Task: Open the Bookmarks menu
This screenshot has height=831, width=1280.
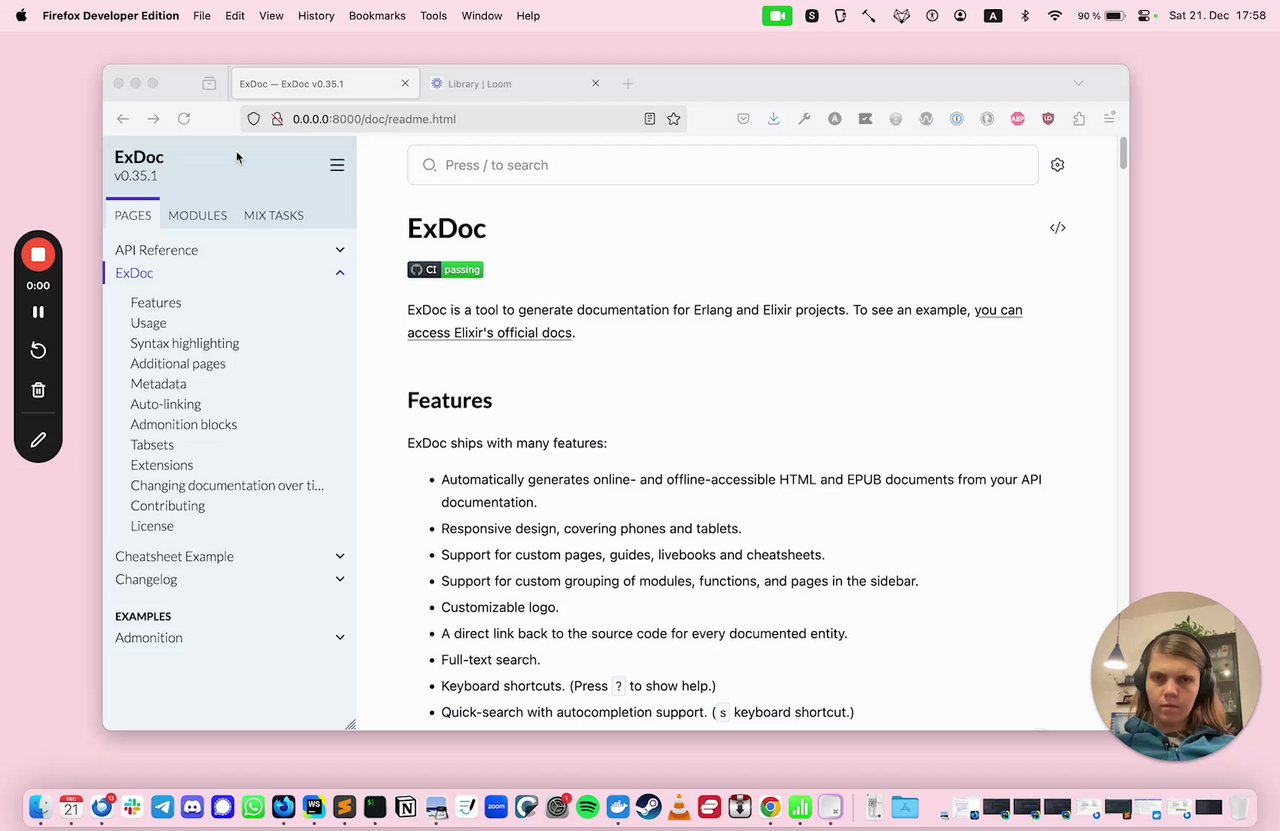Action: pyautogui.click(x=377, y=16)
